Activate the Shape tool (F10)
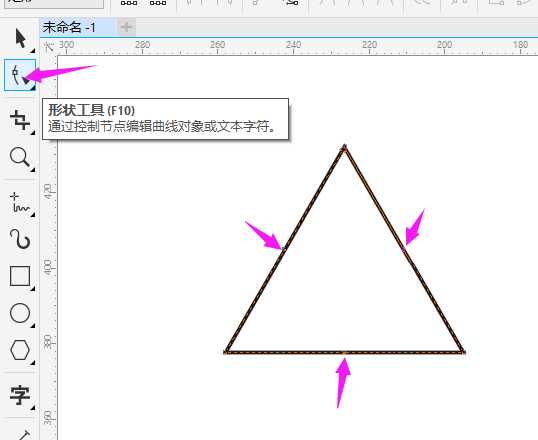 (20, 75)
